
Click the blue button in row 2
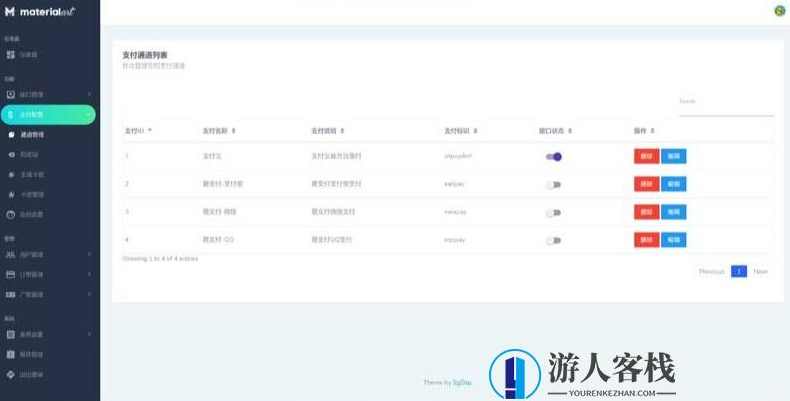coord(674,184)
